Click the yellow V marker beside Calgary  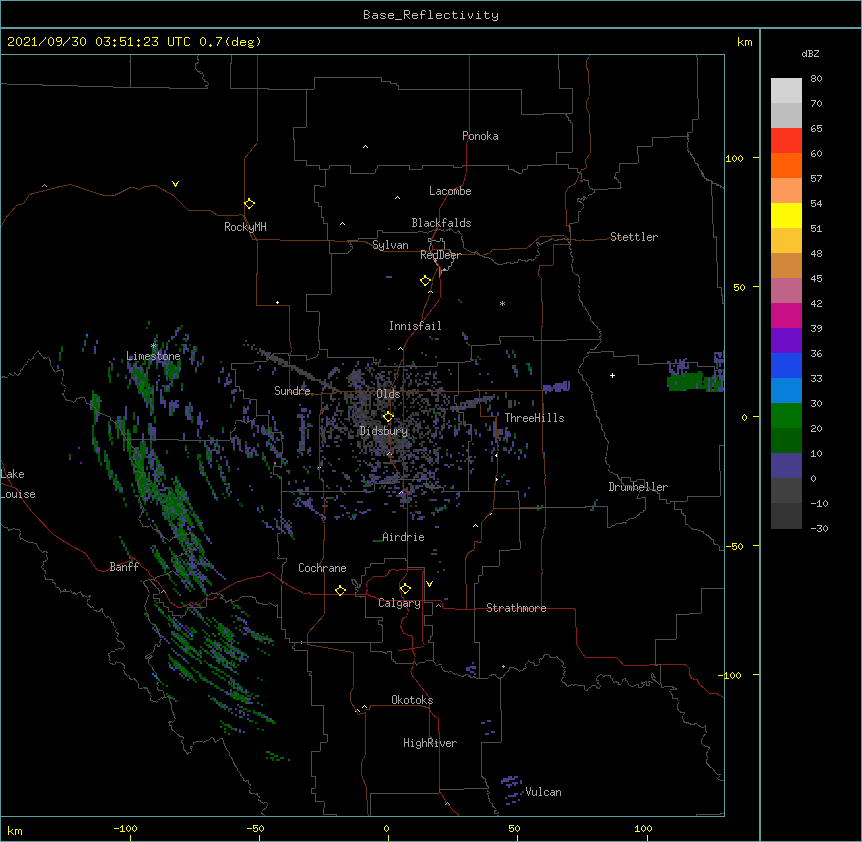pyautogui.click(x=429, y=584)
